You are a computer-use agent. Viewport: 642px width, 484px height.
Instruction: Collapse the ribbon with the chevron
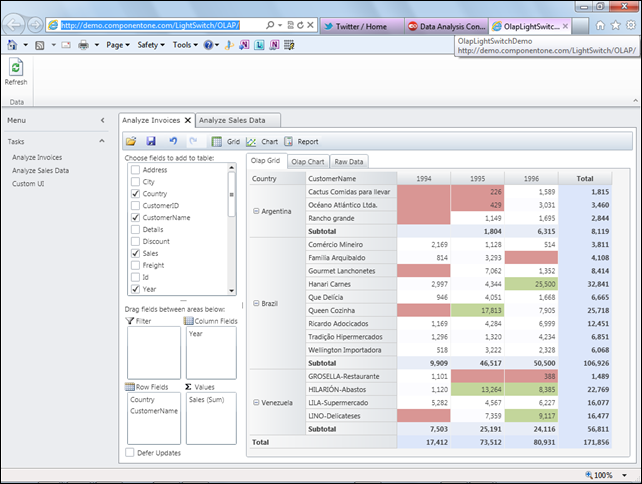point(635,100)
